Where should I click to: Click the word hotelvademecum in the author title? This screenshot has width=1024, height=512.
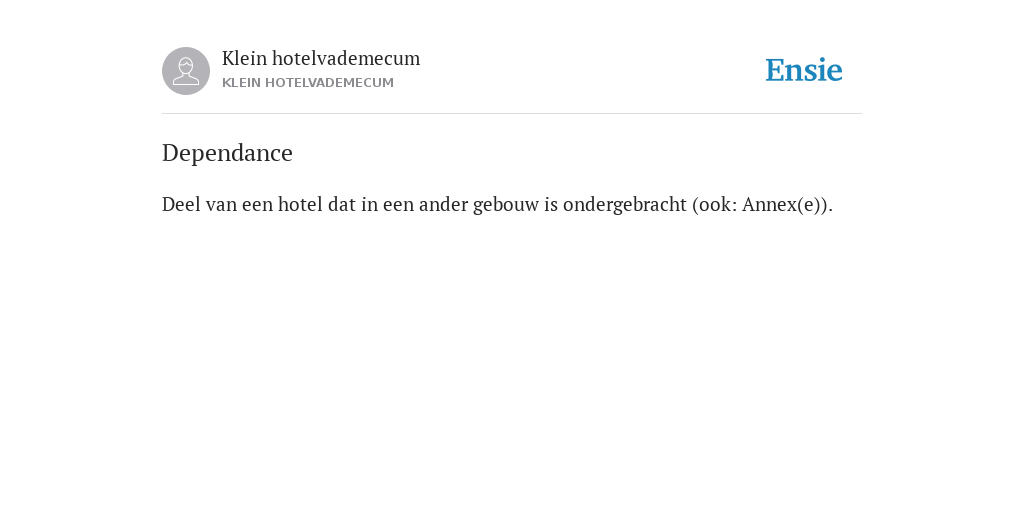click(x=346, y=58)
